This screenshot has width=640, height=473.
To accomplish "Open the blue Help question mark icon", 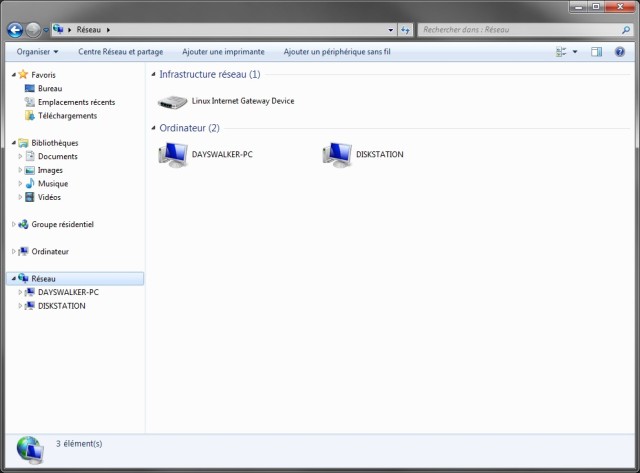I will point(620,52).
